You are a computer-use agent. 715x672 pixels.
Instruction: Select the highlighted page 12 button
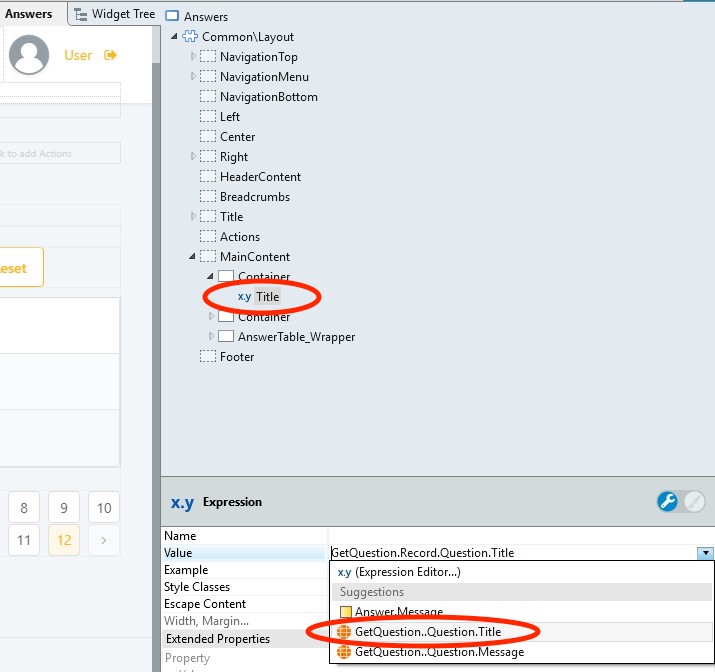click(64, 540)
